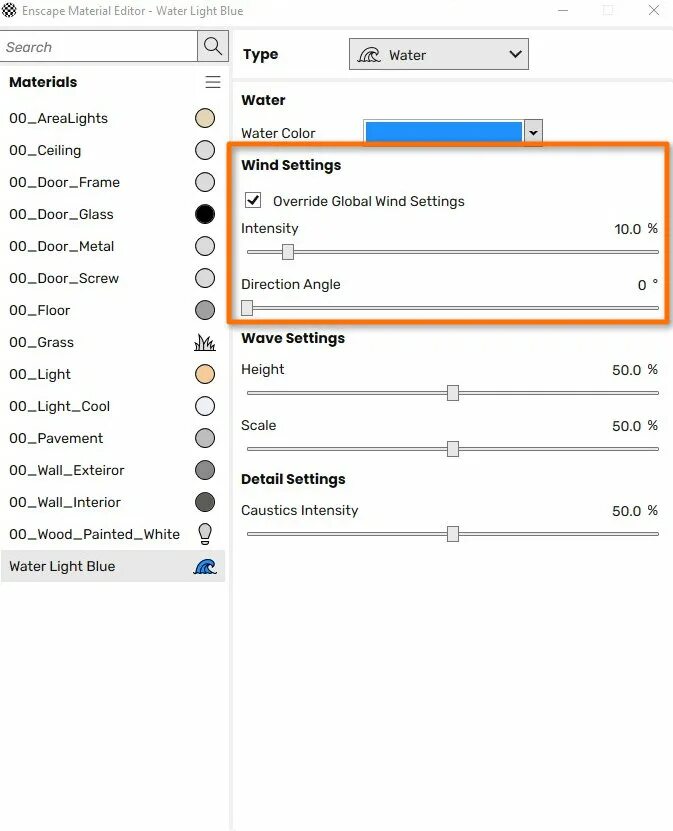Select the 00_Door_Metal material
This screenshot has height=831, width=673.
[112, 246]
